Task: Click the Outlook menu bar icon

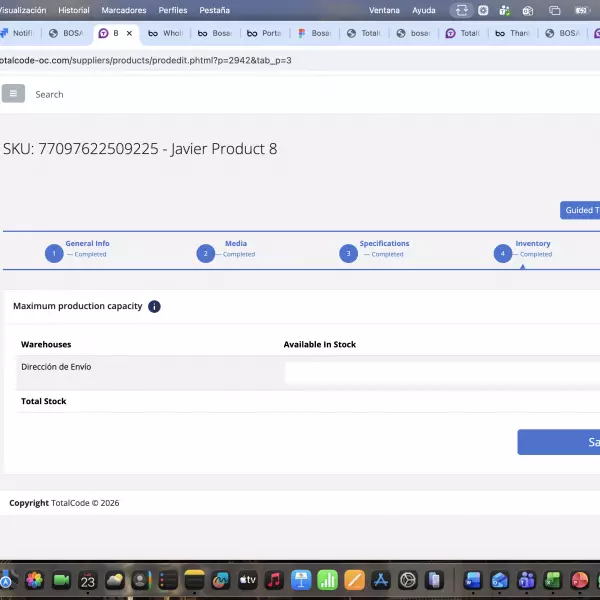Action: click(x=528, y=11)
